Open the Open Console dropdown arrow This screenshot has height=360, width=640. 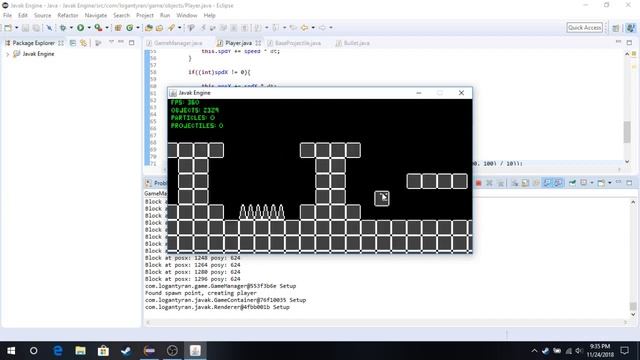[609, 183]
